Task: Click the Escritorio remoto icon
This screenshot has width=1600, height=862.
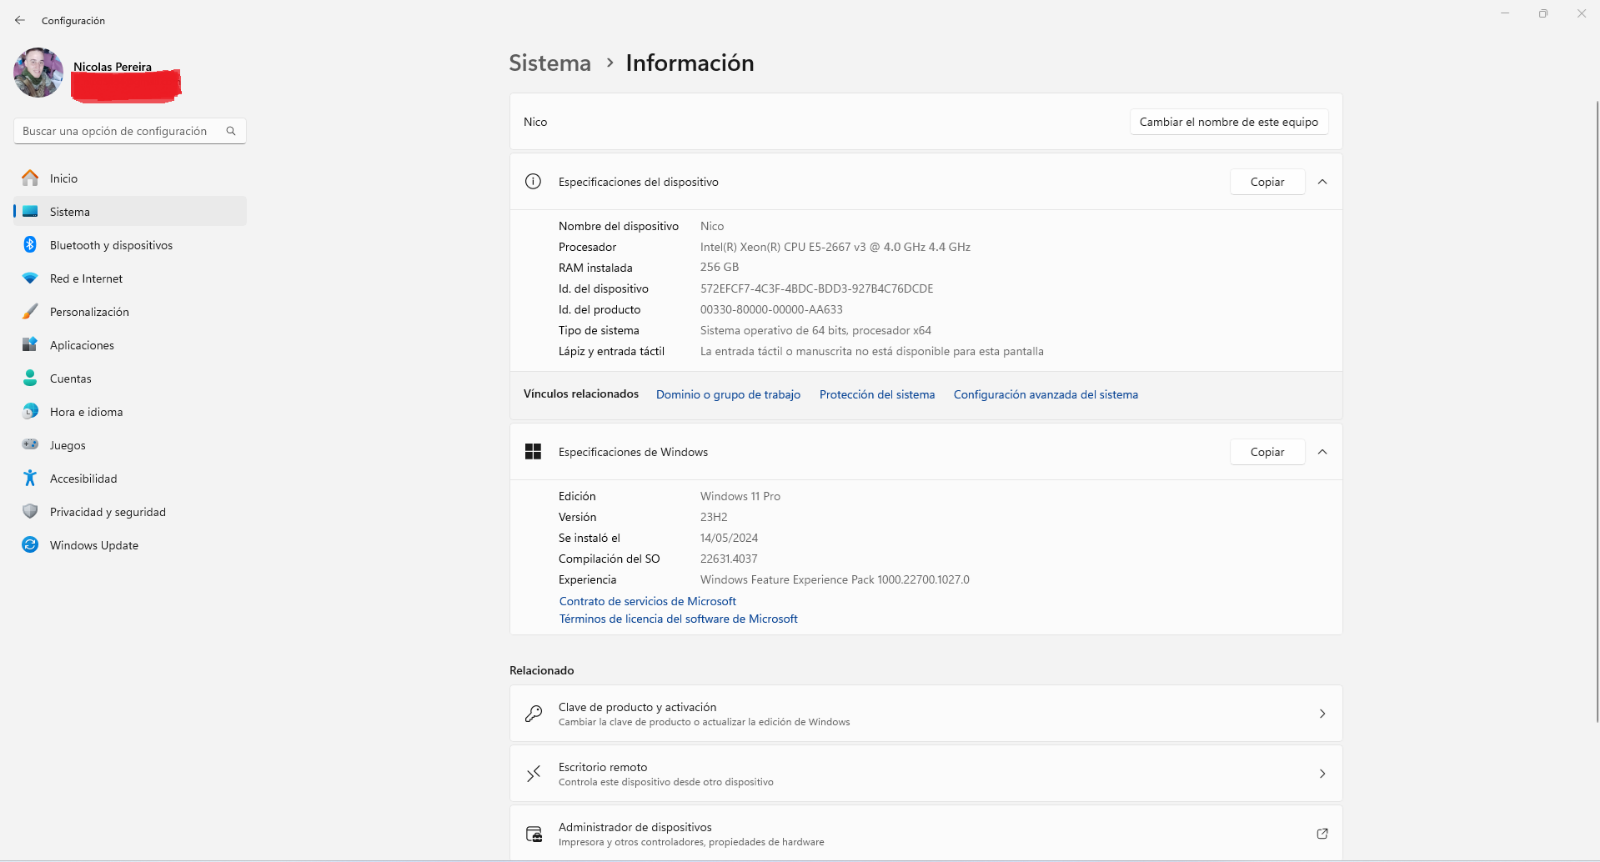Action: (x=533, y=774)
